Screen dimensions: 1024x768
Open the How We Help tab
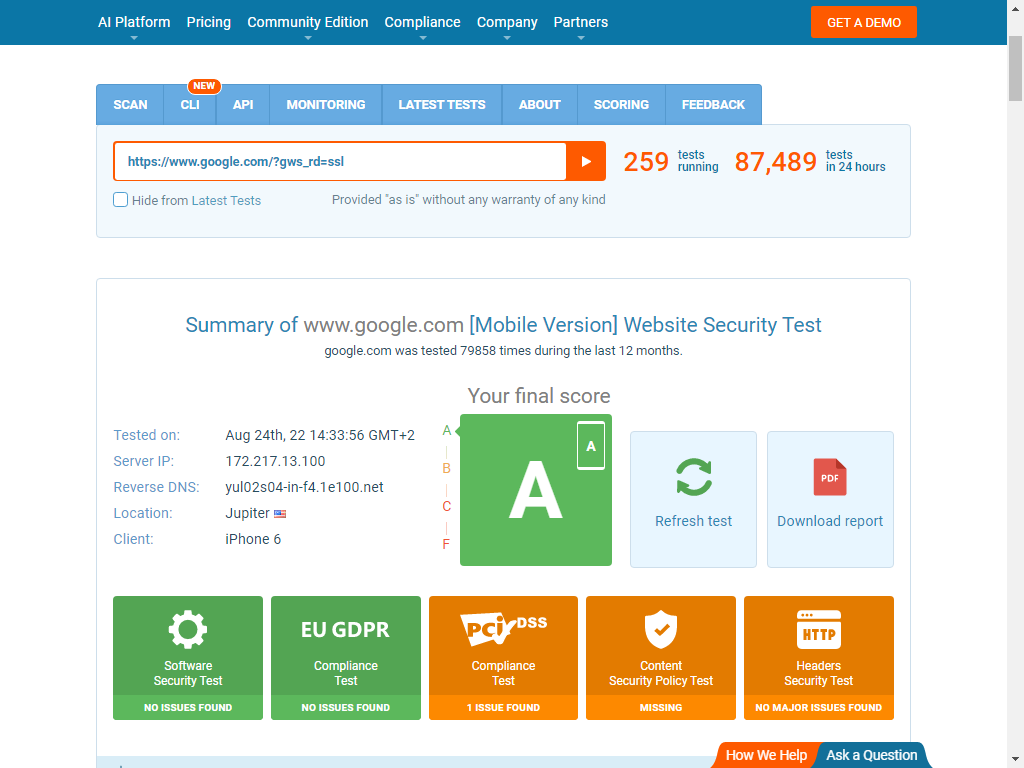tap(766, 755)
